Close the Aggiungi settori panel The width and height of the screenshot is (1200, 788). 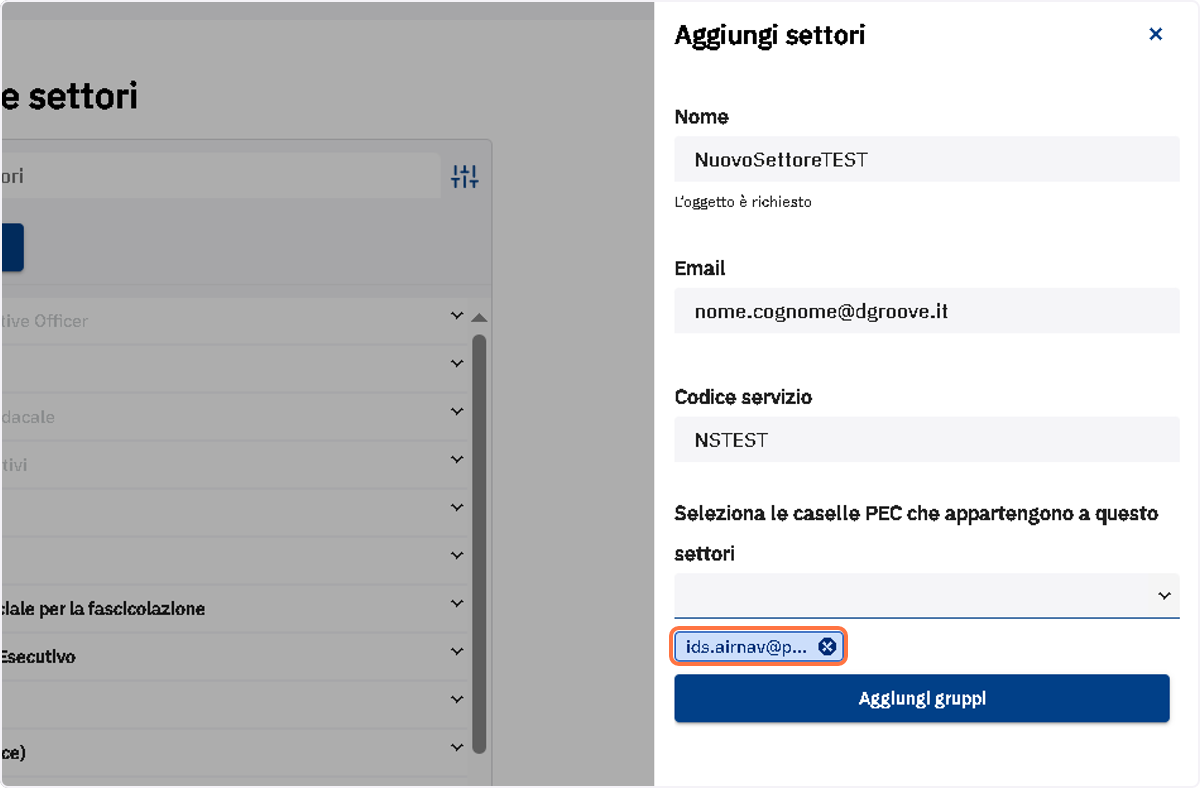[x=1155, y=35]
